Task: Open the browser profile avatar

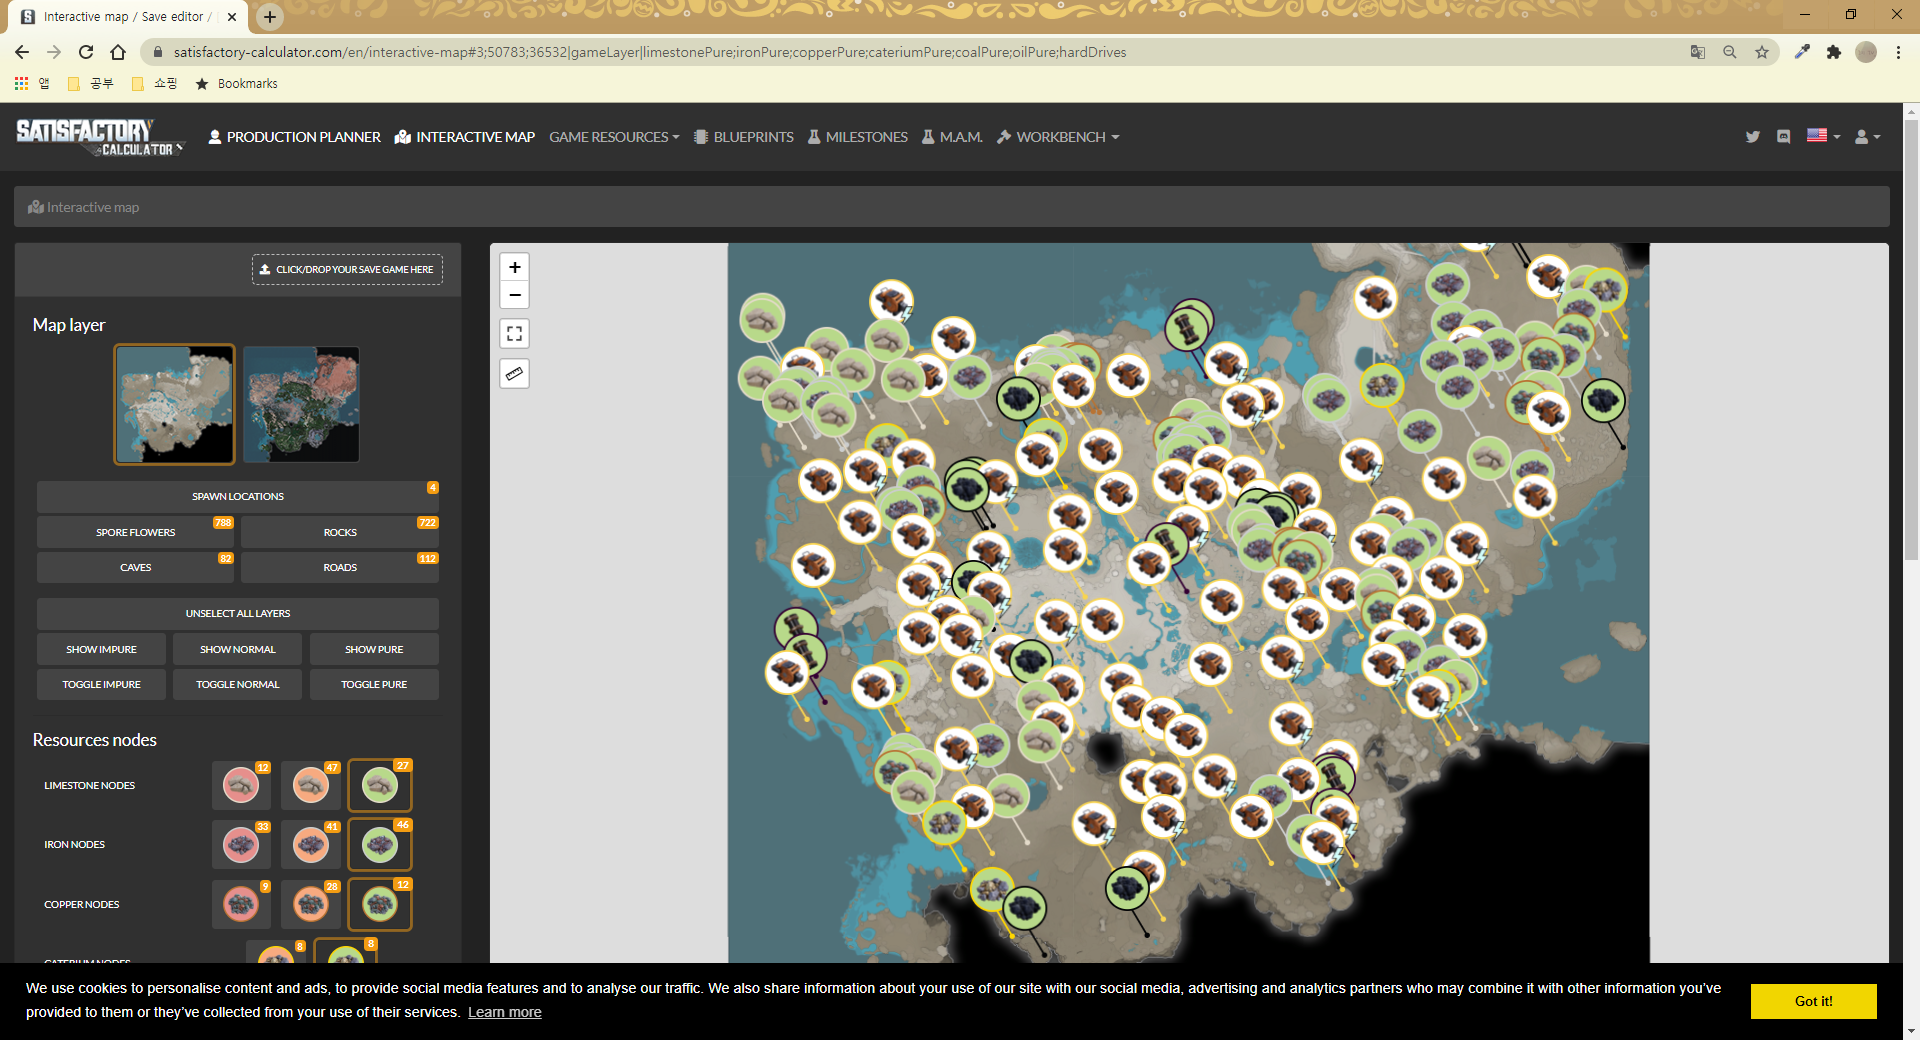Action: pyautogui.click(x=1866, y=52)
